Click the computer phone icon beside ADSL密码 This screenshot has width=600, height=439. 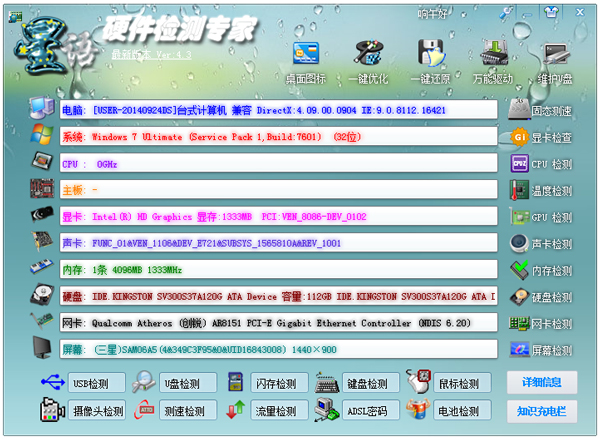[326, 410]
